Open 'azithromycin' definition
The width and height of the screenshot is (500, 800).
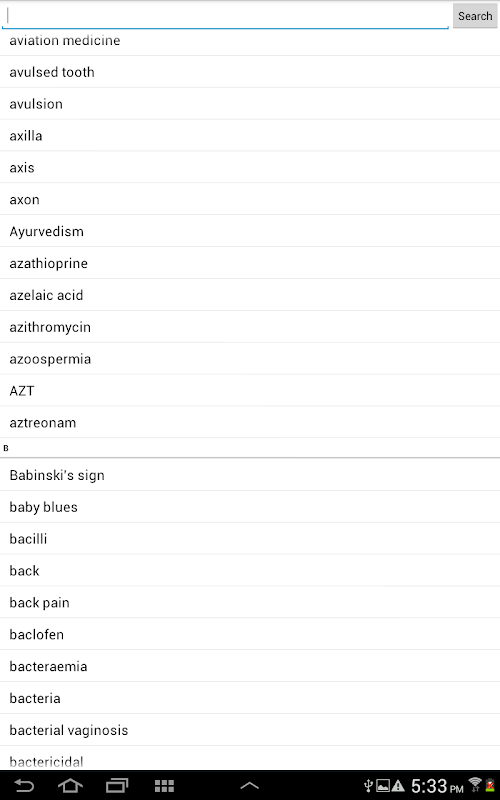[x=250, y=327]
